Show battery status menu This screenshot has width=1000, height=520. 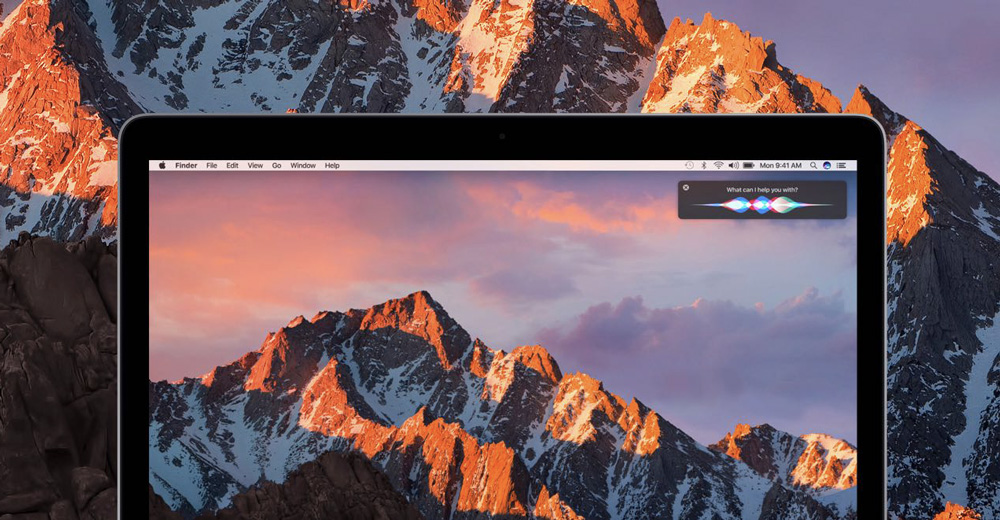749,165
